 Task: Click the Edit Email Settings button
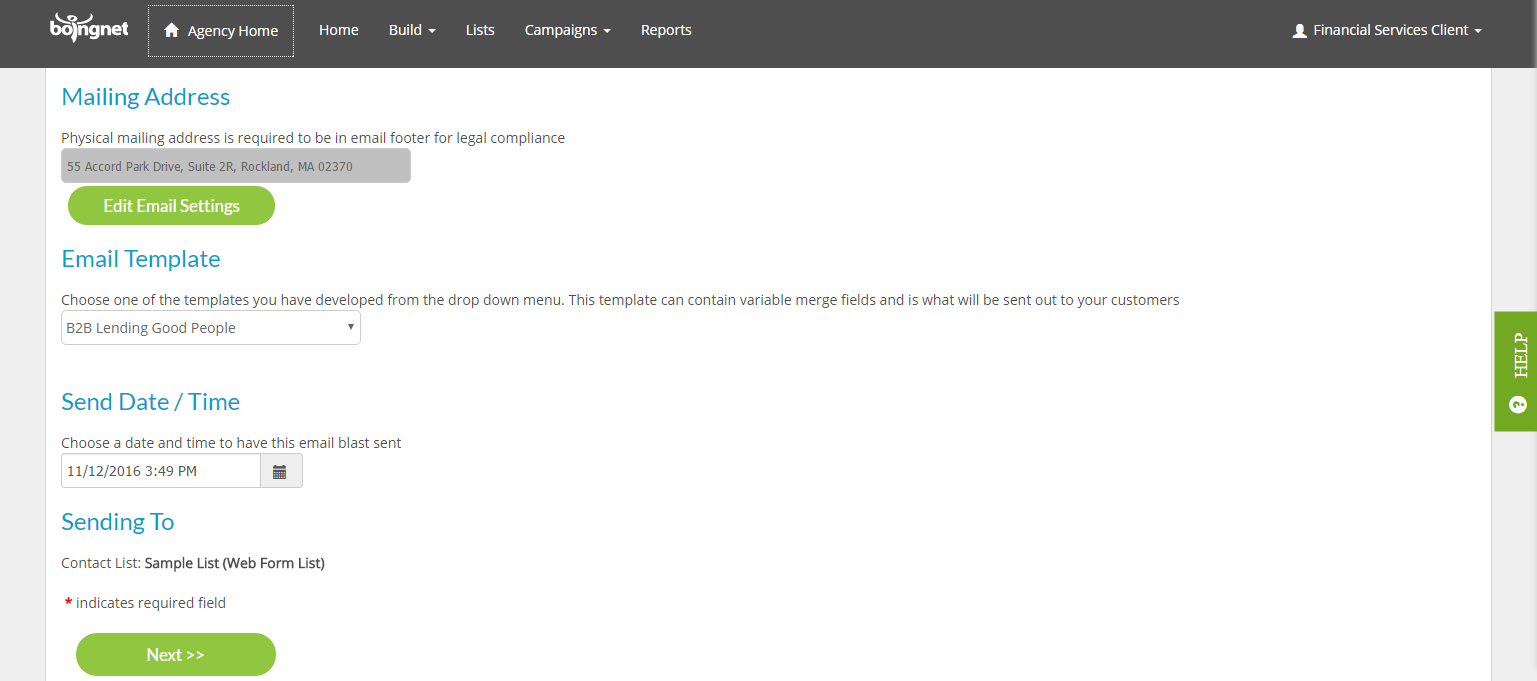point(171,206)
